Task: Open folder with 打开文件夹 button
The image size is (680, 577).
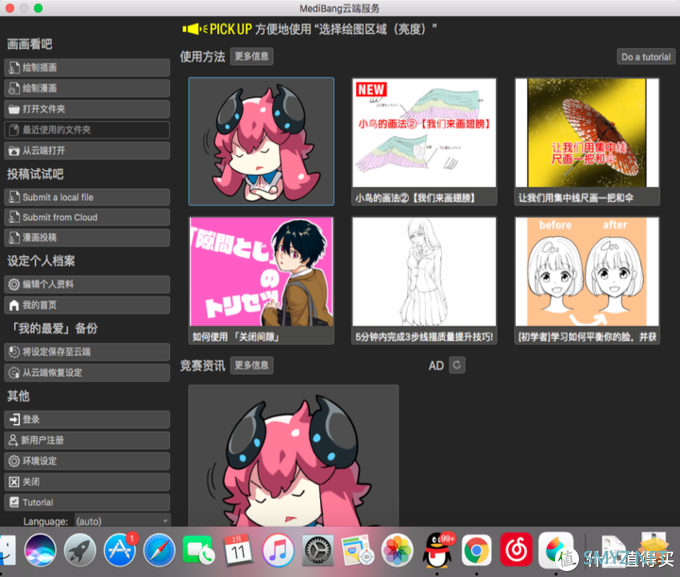Action: click(x=87, y=109)
